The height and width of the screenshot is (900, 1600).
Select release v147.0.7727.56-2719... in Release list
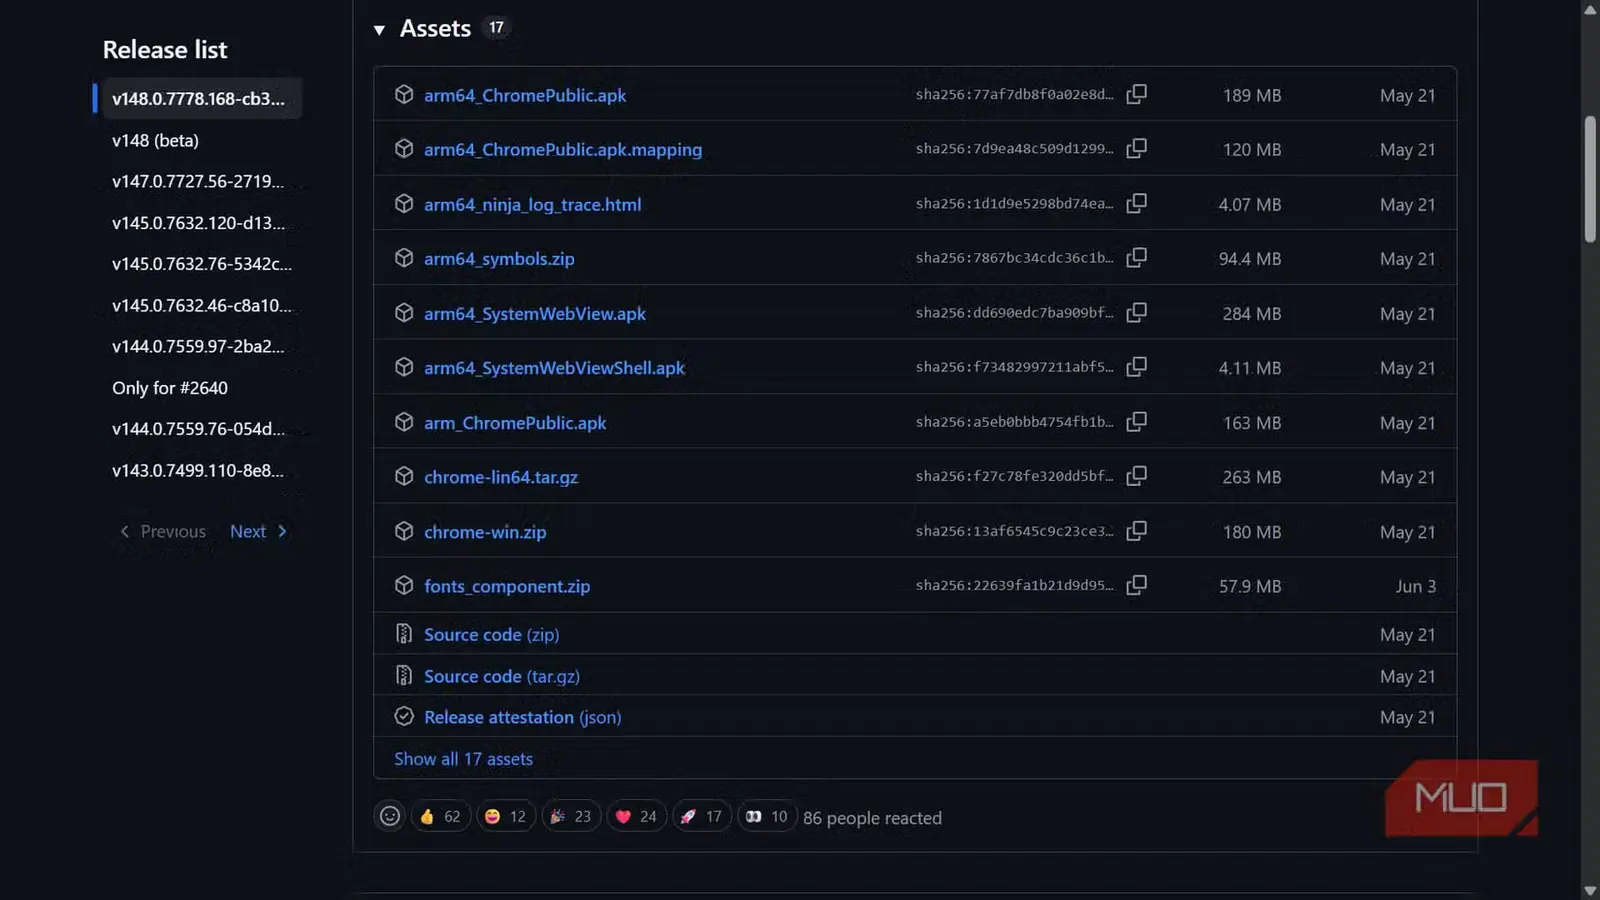pos(198,181)
